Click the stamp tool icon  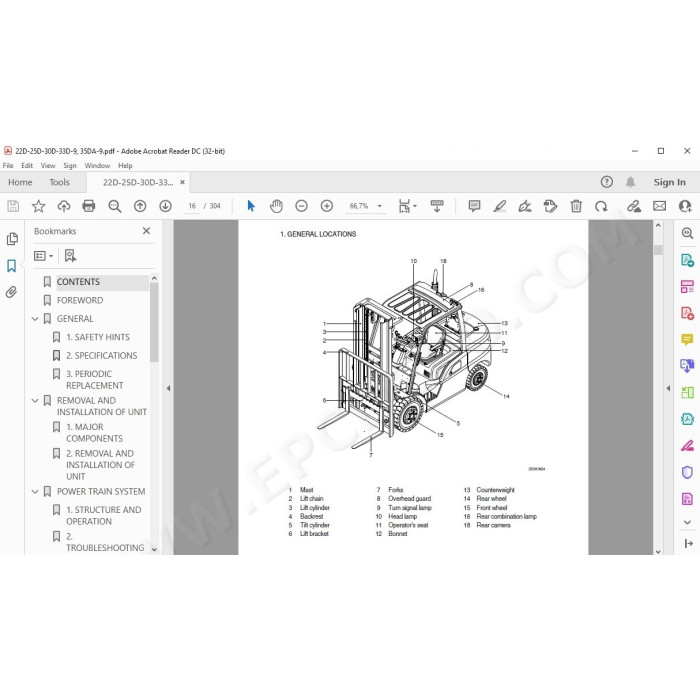tap(550, 206)
